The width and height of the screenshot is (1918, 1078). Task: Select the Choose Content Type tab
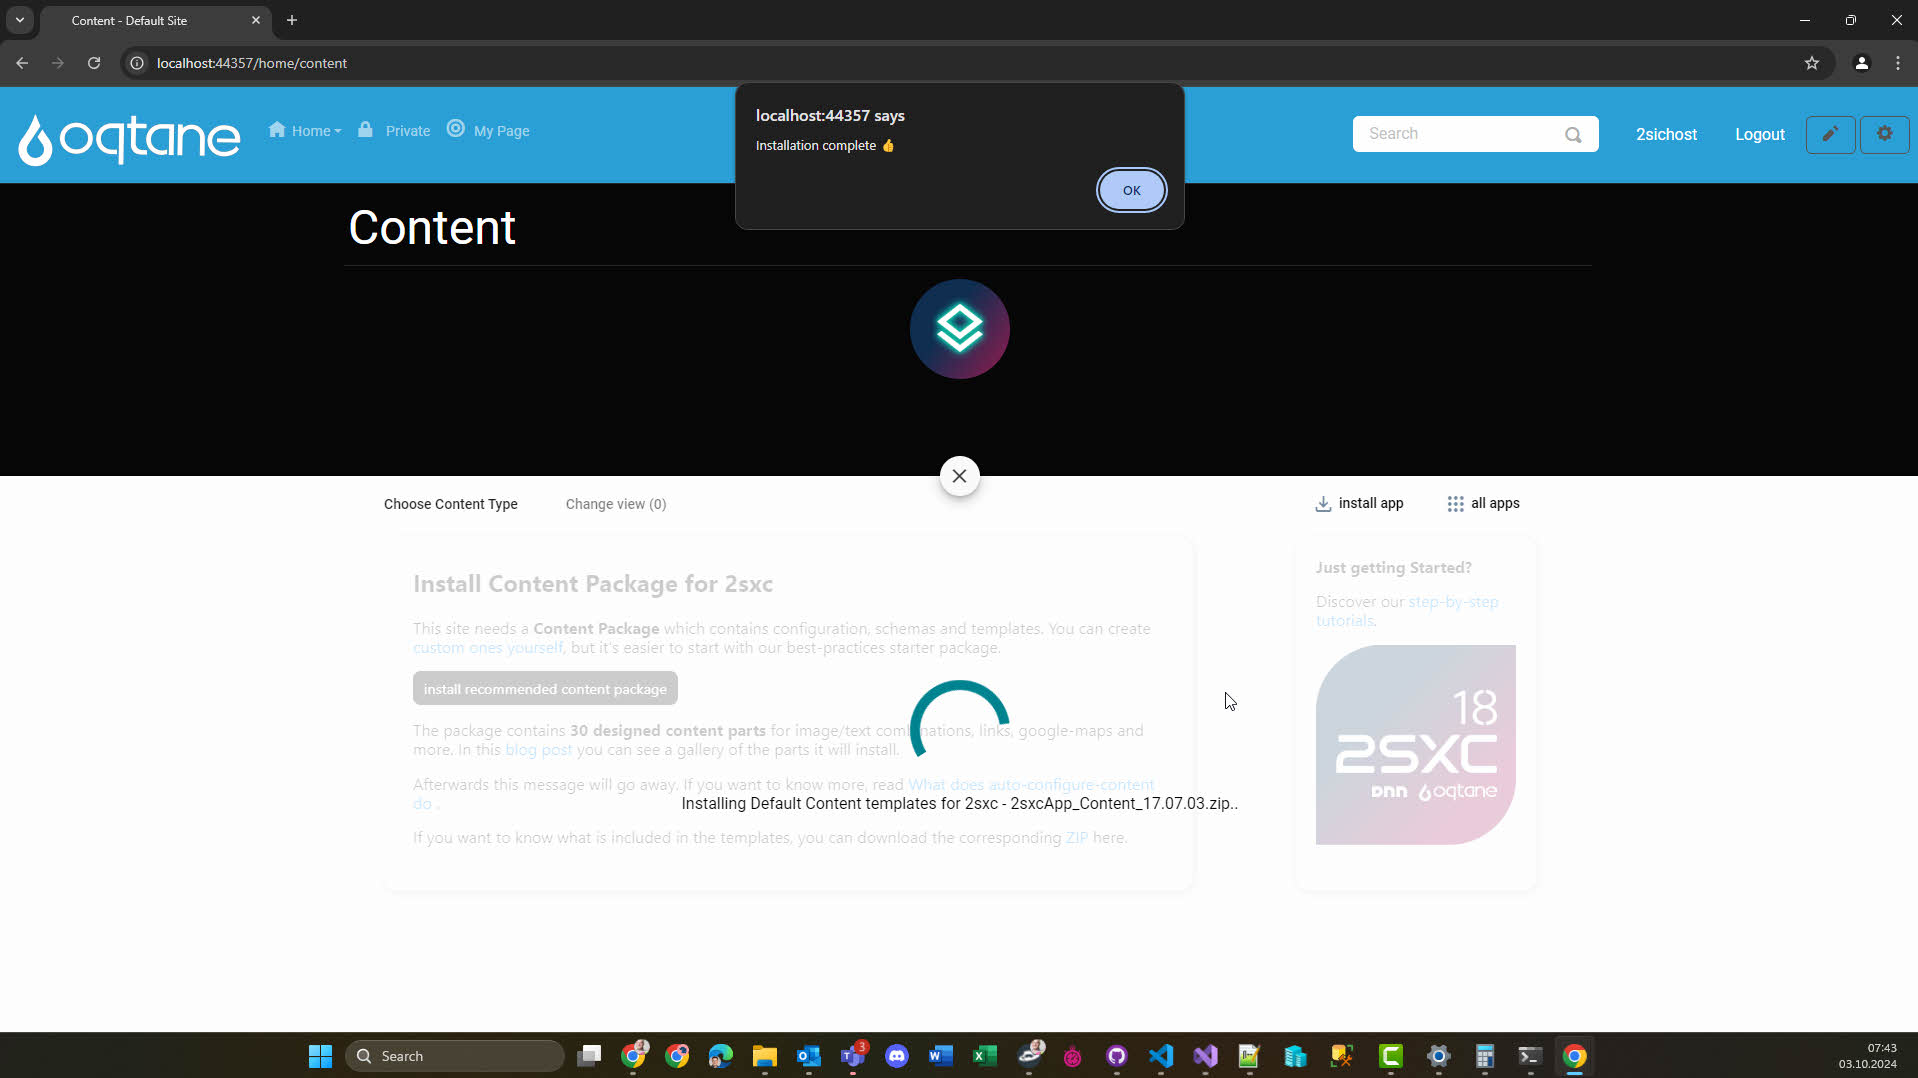coord(450,504)
